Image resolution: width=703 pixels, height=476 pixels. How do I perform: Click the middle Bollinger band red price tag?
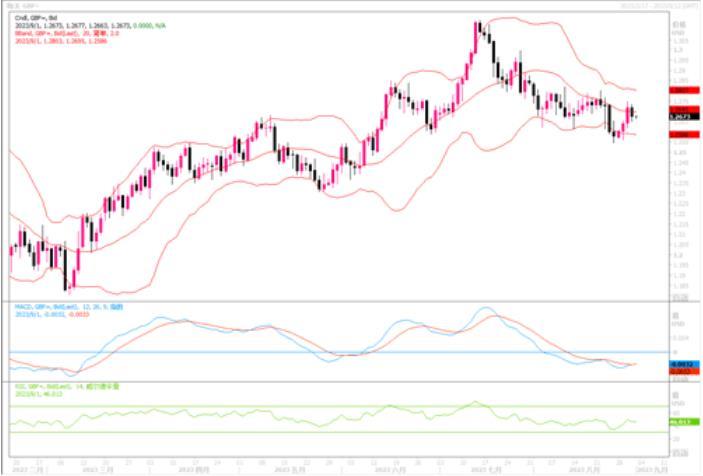(649, 109)
